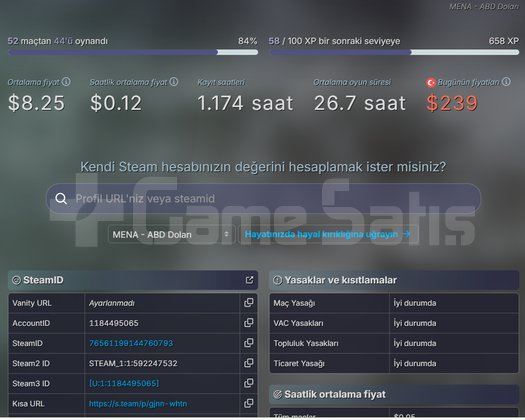Click the Topluluk Yasakları row label
This screenshot has height=420, width=525.
(306, 343)
